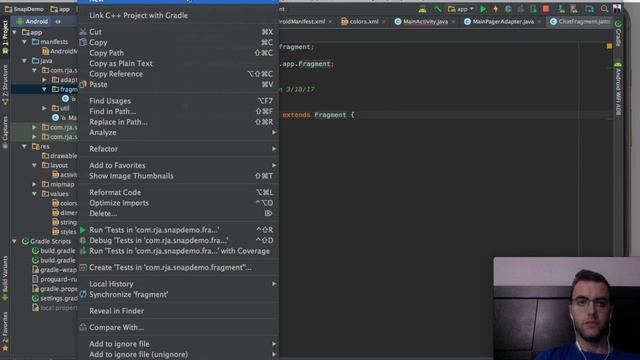The height and width of the screenshot is (360, 640).
Task: Open the Refactor submenu
Action: click(177, 149)
